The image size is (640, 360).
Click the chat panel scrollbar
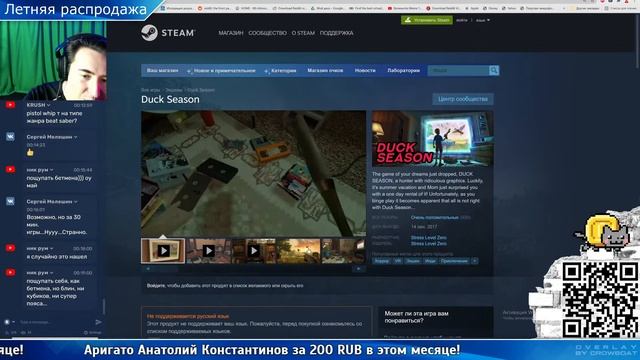[x=104, y=306]
